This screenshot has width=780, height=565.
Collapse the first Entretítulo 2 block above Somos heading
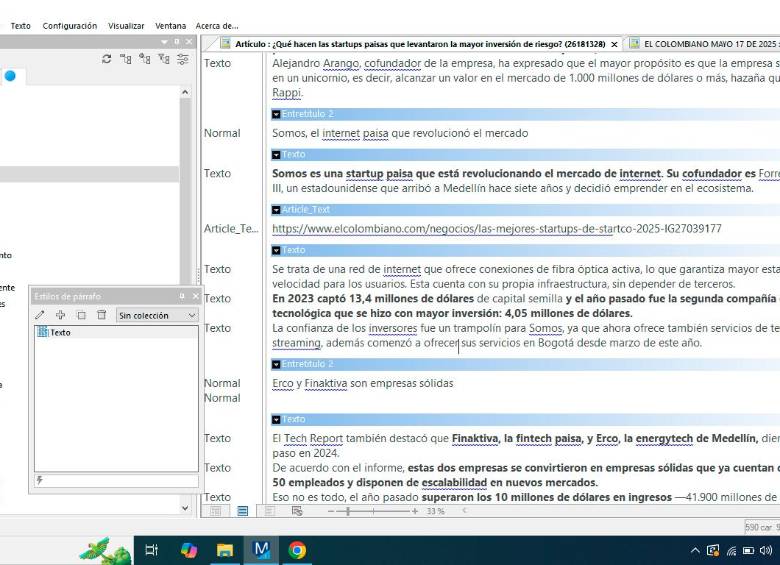coord(276,114)
